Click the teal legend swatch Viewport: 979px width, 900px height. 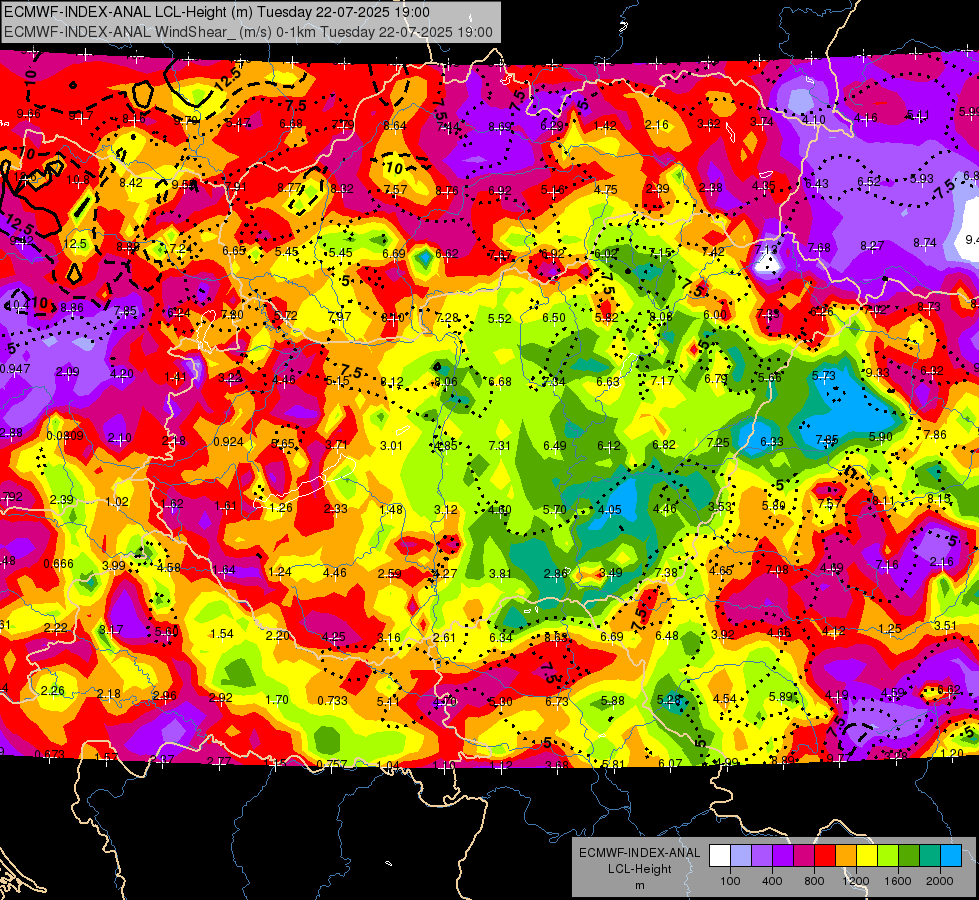point(929,855)
